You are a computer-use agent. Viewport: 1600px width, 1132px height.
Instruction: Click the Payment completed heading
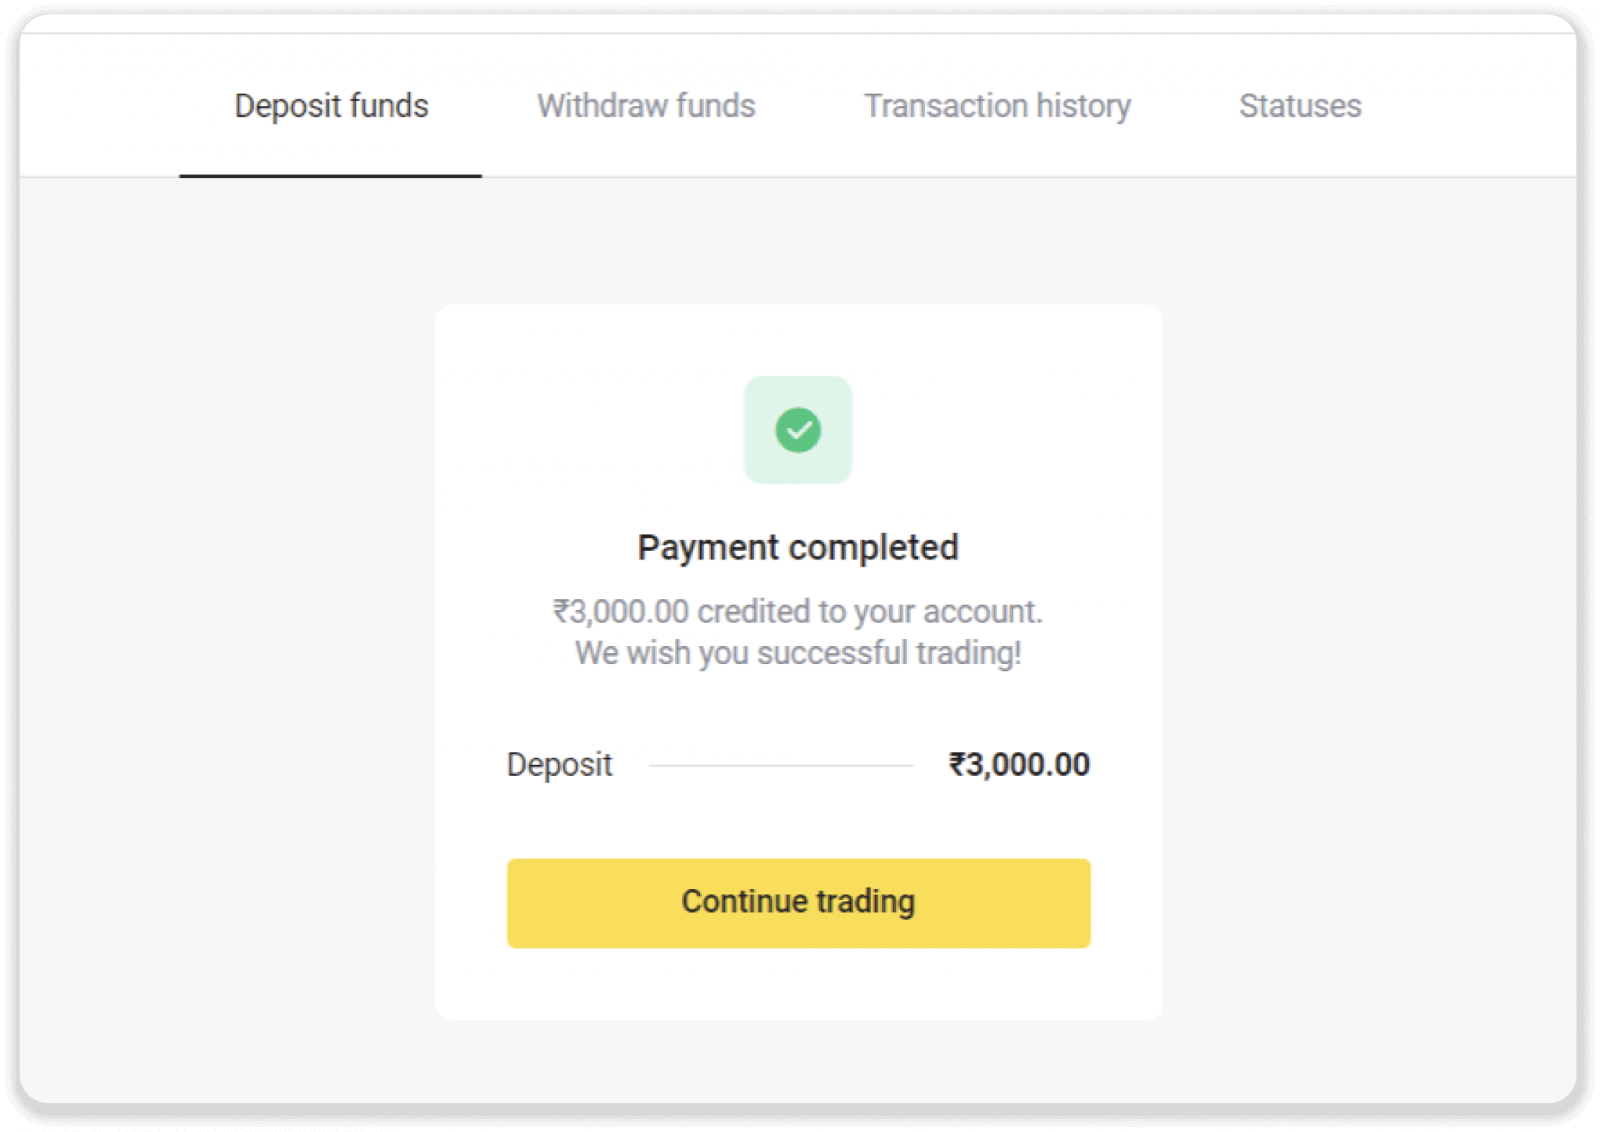(798, 547)
